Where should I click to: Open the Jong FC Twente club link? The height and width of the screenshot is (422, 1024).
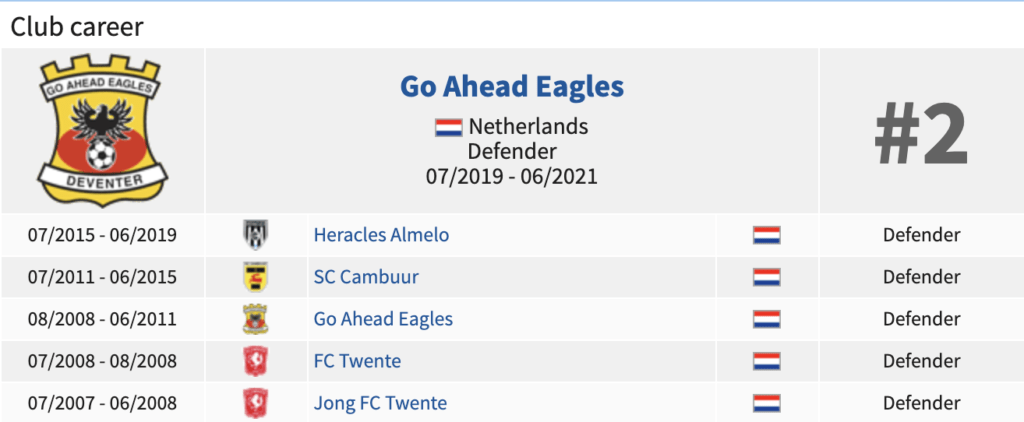380,403
